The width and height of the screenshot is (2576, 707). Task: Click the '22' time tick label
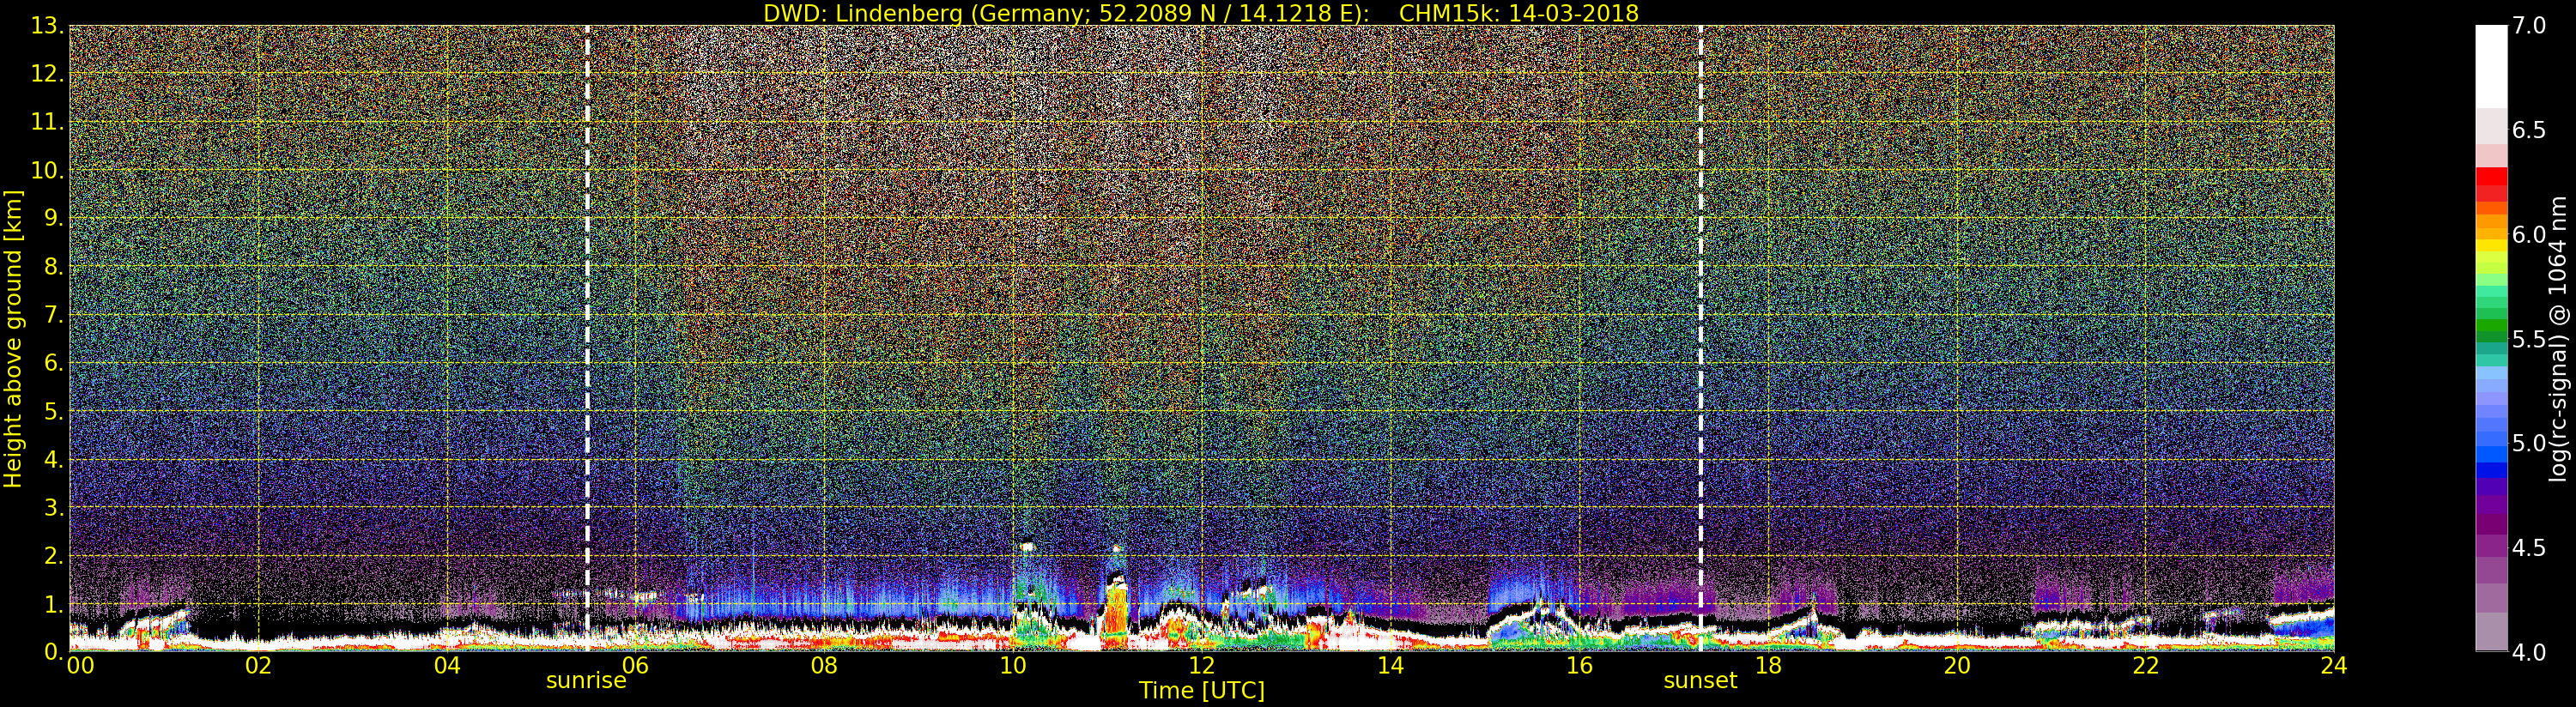tap(2145, 665)
